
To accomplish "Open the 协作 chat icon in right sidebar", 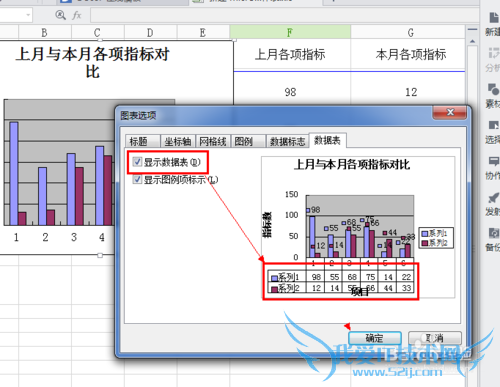I will point(493,161).
